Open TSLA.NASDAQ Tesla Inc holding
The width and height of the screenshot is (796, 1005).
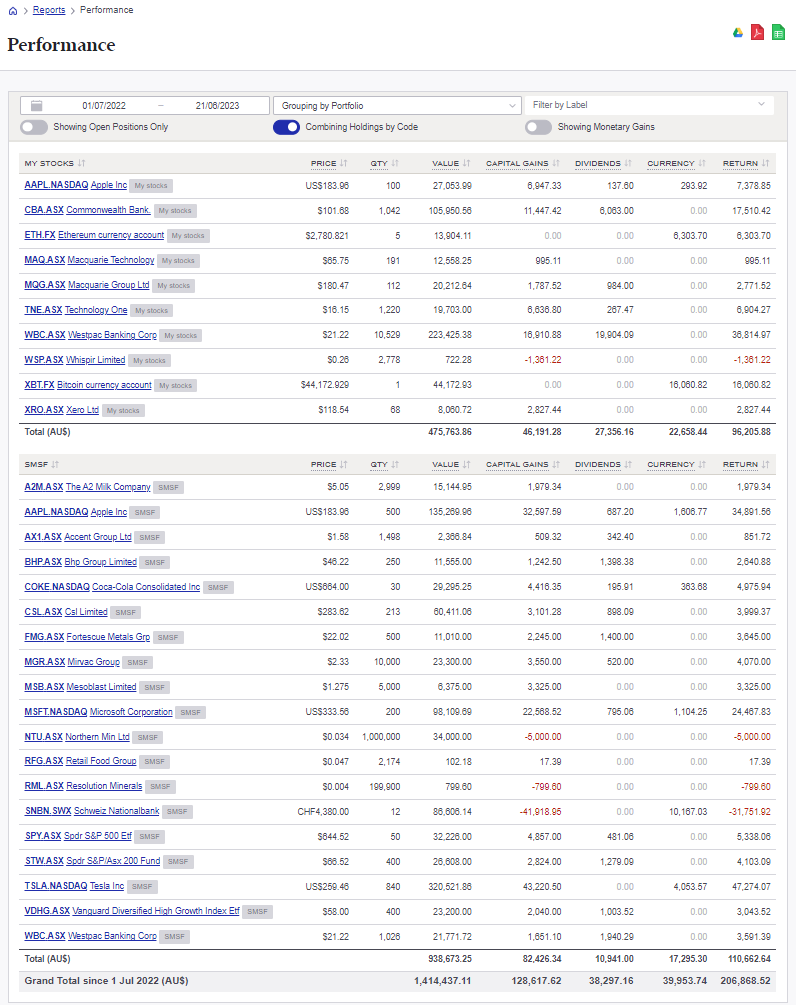(x=74, y=886)
